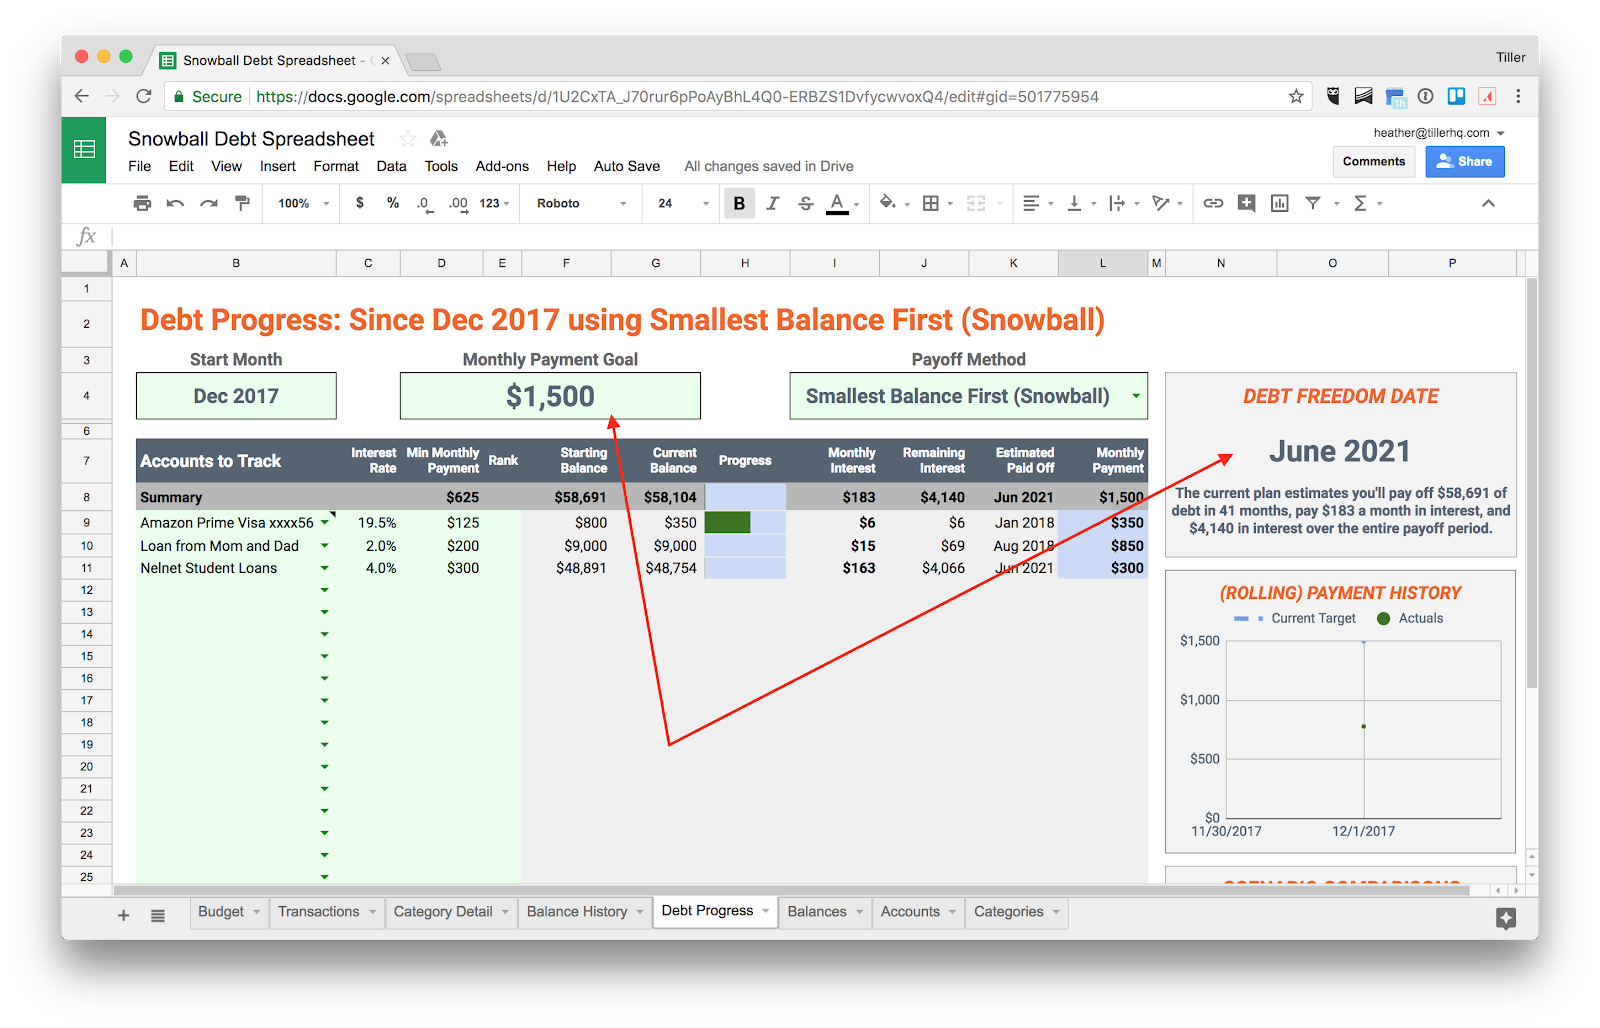Image resolution: width=1600 pixels, height=1028 pixels.
Task: Undo the last action
Action: (175, 203)
